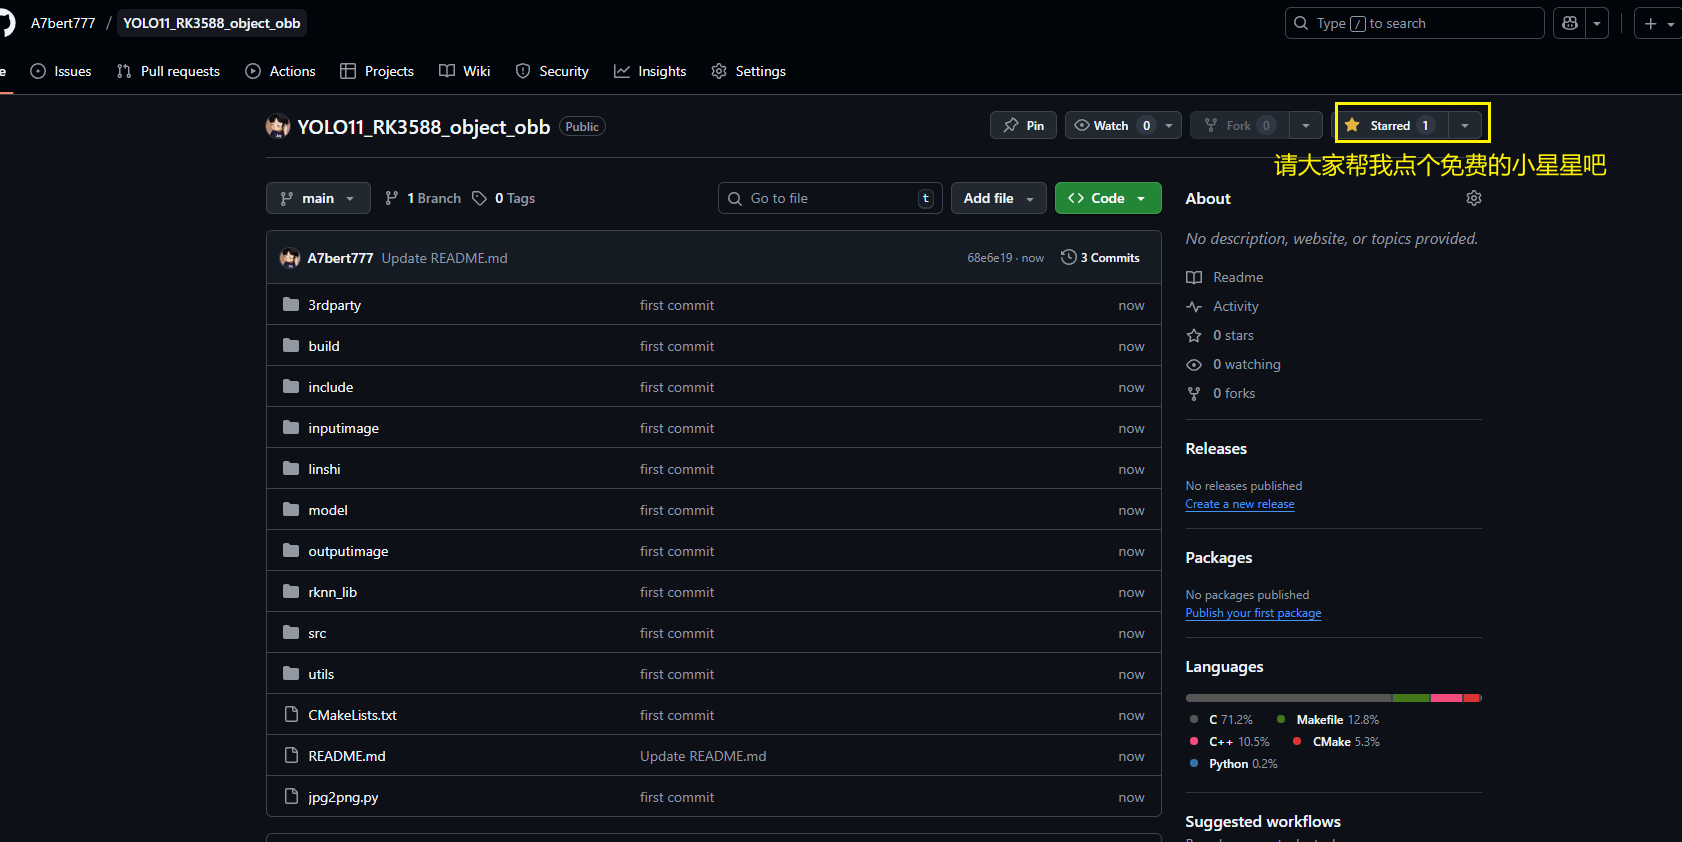Click the Python 0.2% language entry

[1233, 764]
